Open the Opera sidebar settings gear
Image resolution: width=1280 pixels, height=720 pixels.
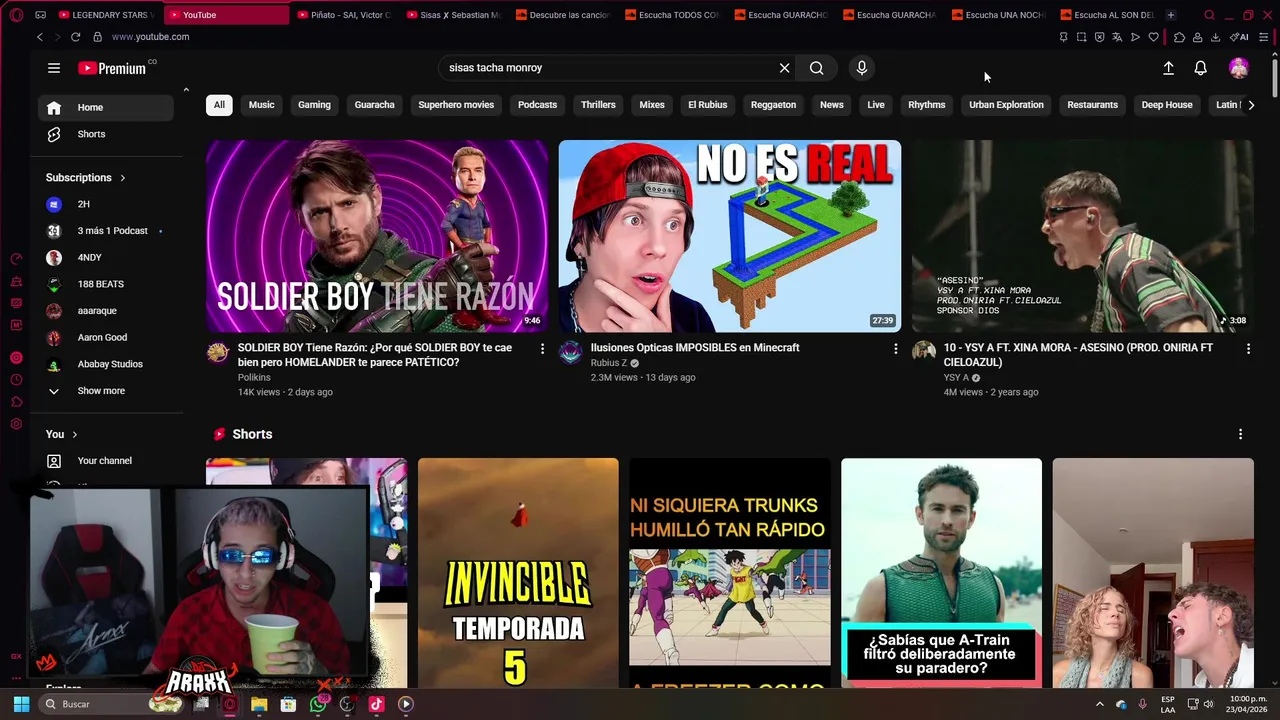[16, 424]
